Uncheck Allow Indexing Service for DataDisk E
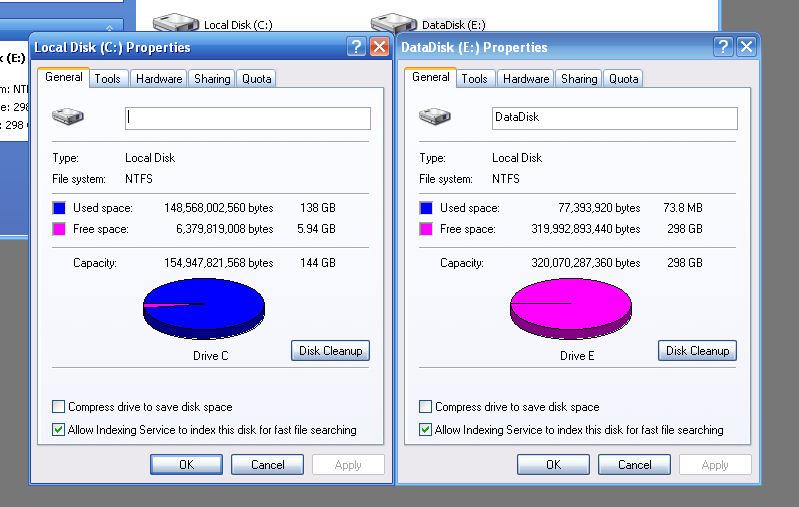The height and width of the screenshot is (507, 799). coord(426,430)
